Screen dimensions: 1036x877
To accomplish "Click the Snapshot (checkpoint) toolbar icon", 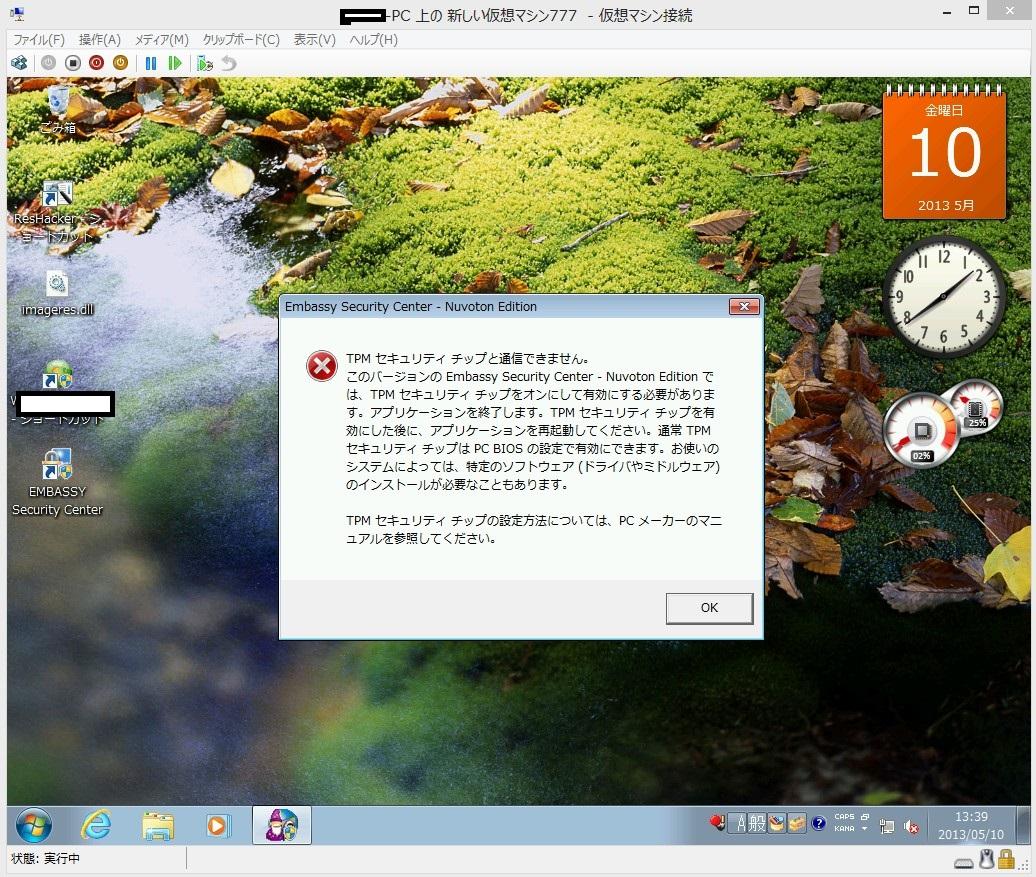I will pos(205,63).
